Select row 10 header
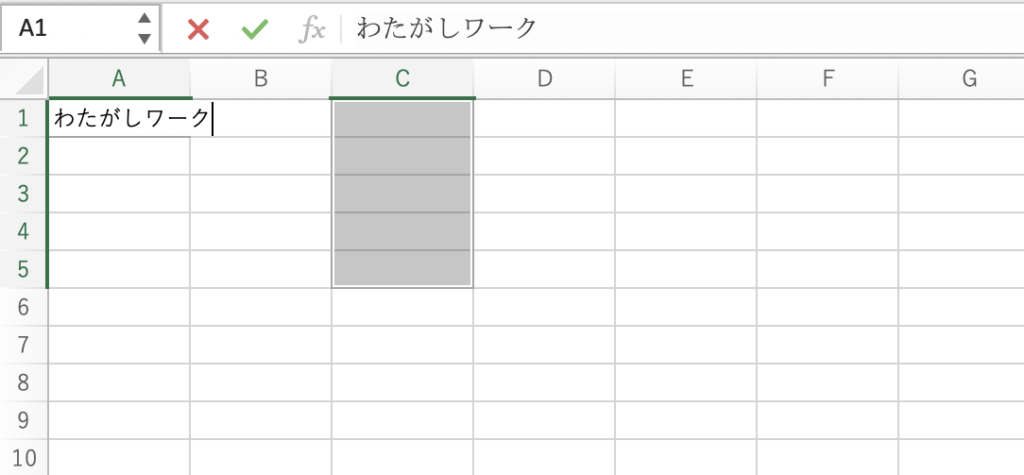Viewport: 1024px width, 475px height. [22, 459]
